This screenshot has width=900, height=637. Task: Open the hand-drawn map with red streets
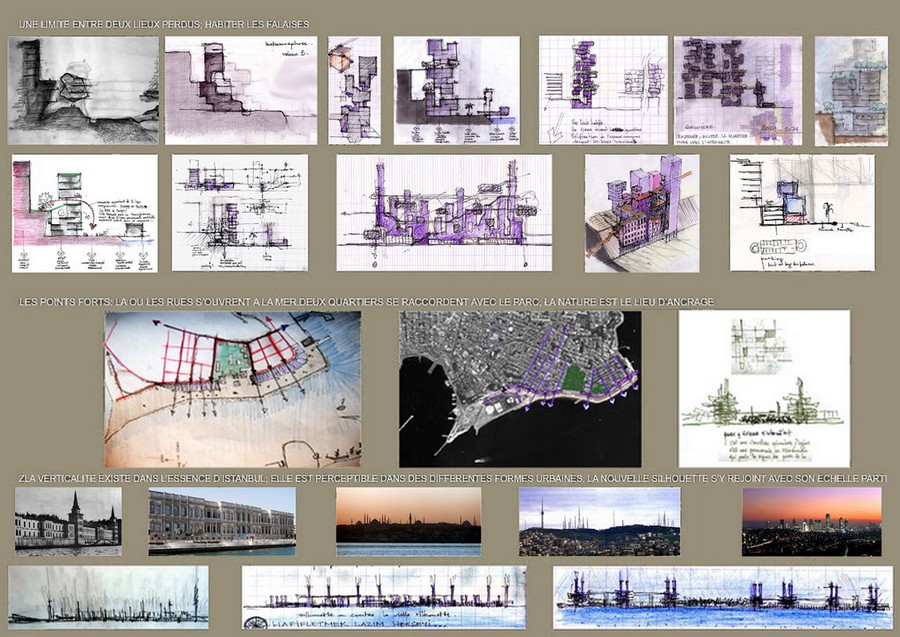tap(232, 389)
